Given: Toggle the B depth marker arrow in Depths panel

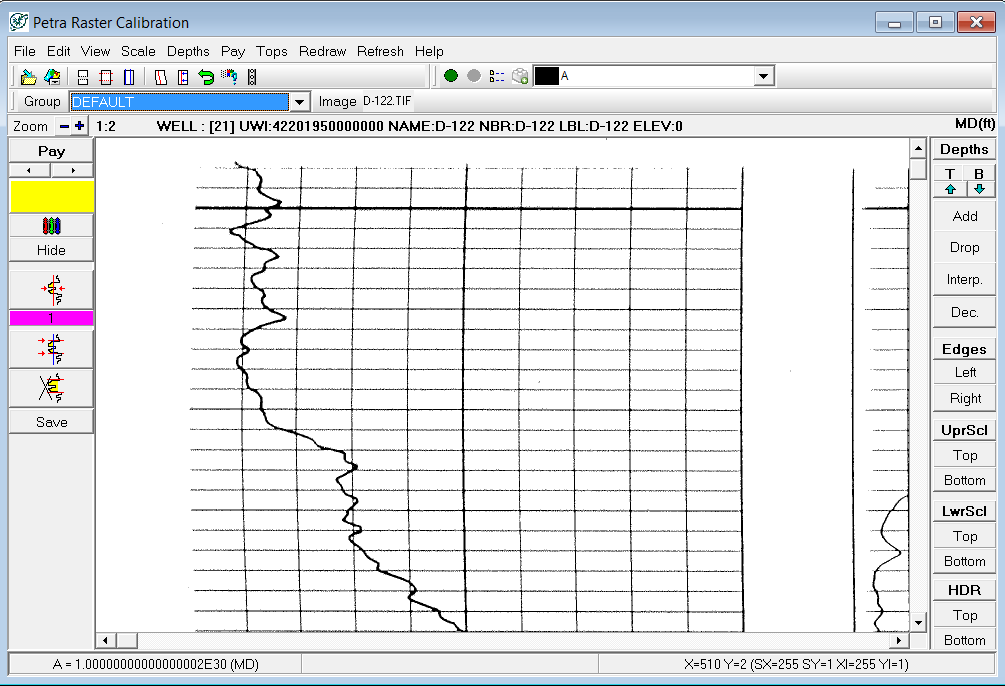Looking at the screenshot, I should coord(978,188).
